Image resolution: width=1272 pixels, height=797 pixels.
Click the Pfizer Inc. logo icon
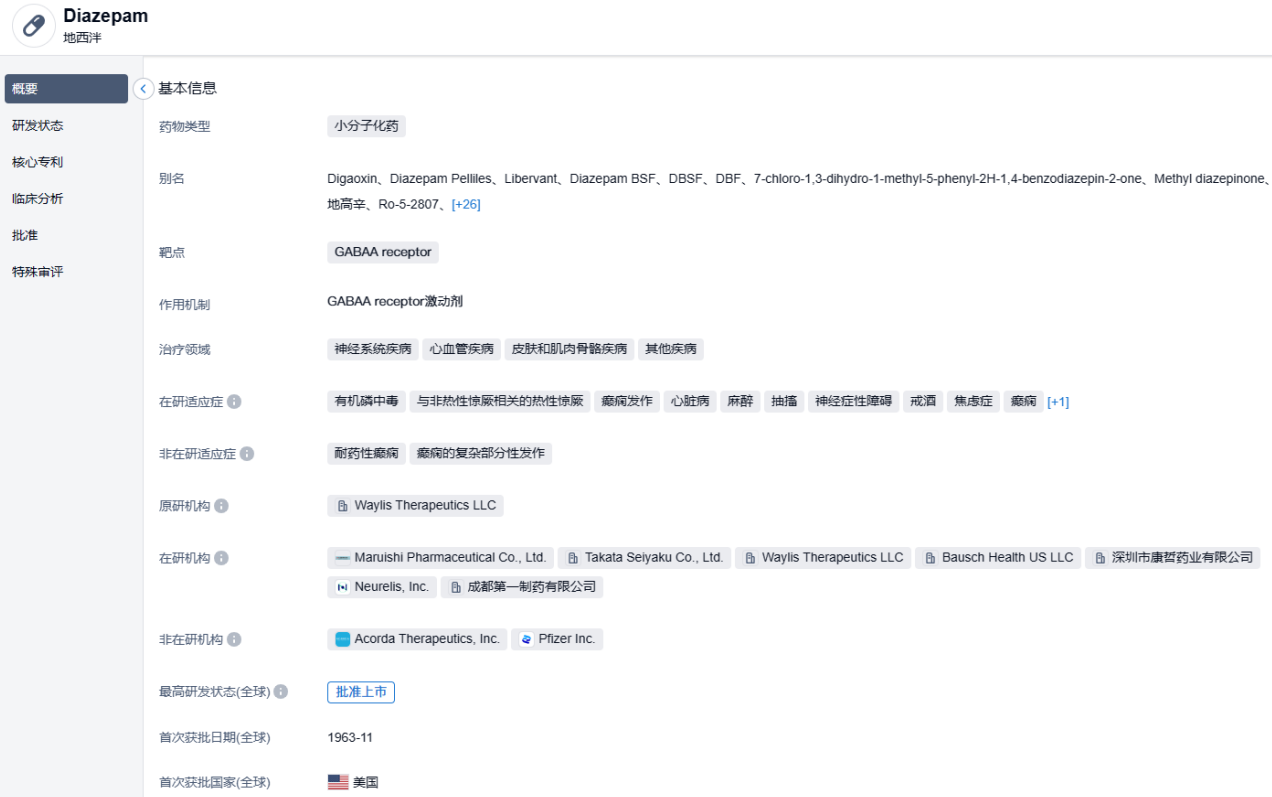coord(527,640)
